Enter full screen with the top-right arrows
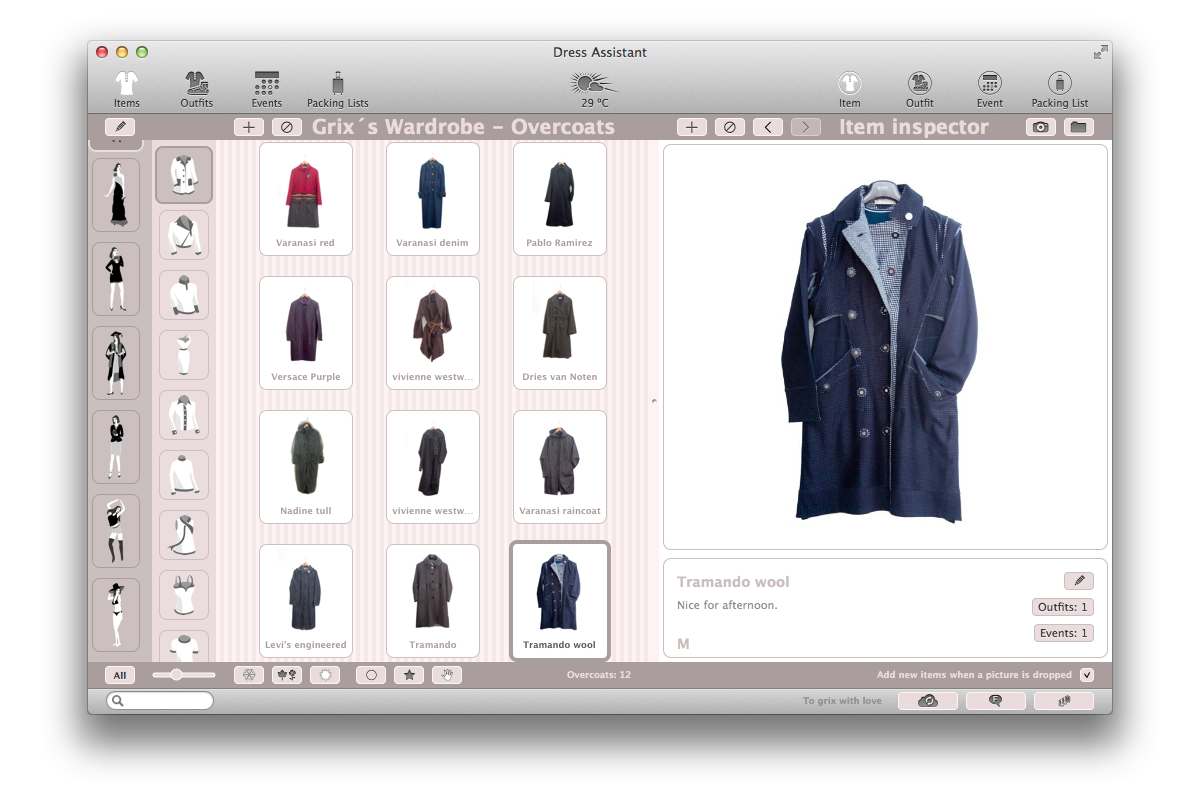This screenshot has height=800, width=1200. click(1101, 52)
